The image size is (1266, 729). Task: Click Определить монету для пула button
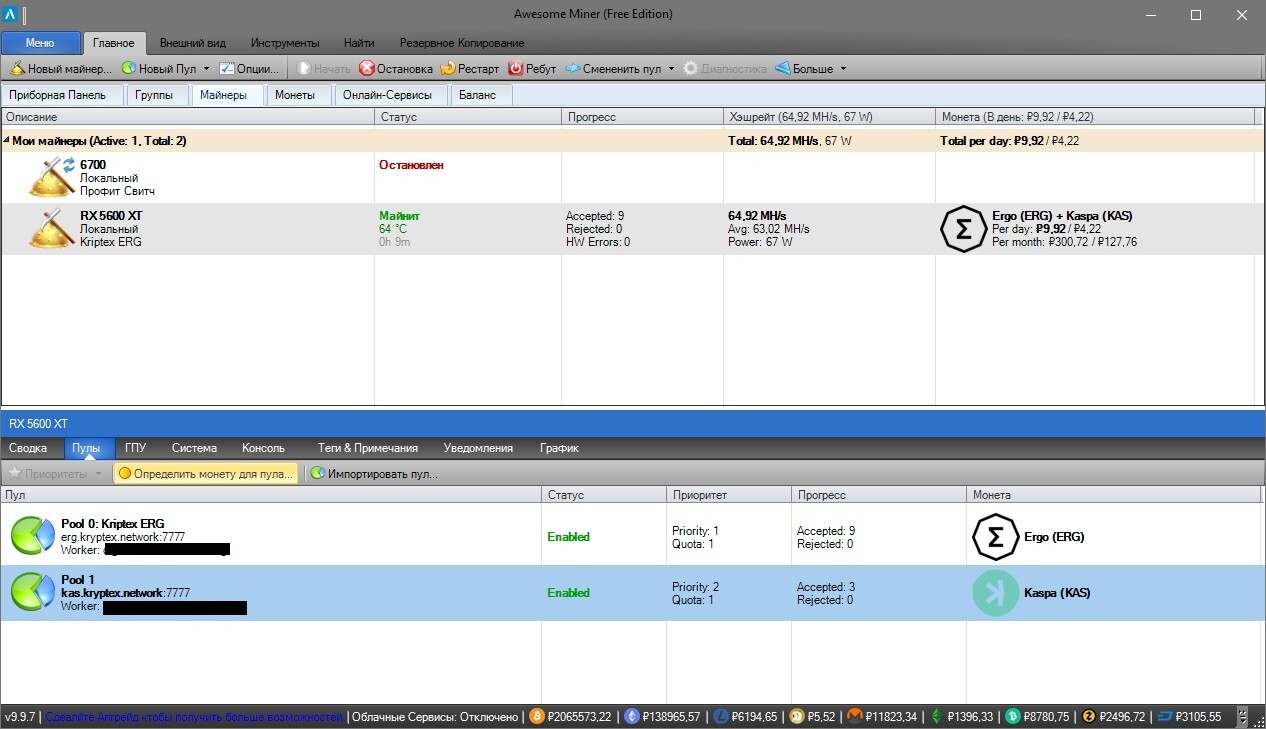205,474
